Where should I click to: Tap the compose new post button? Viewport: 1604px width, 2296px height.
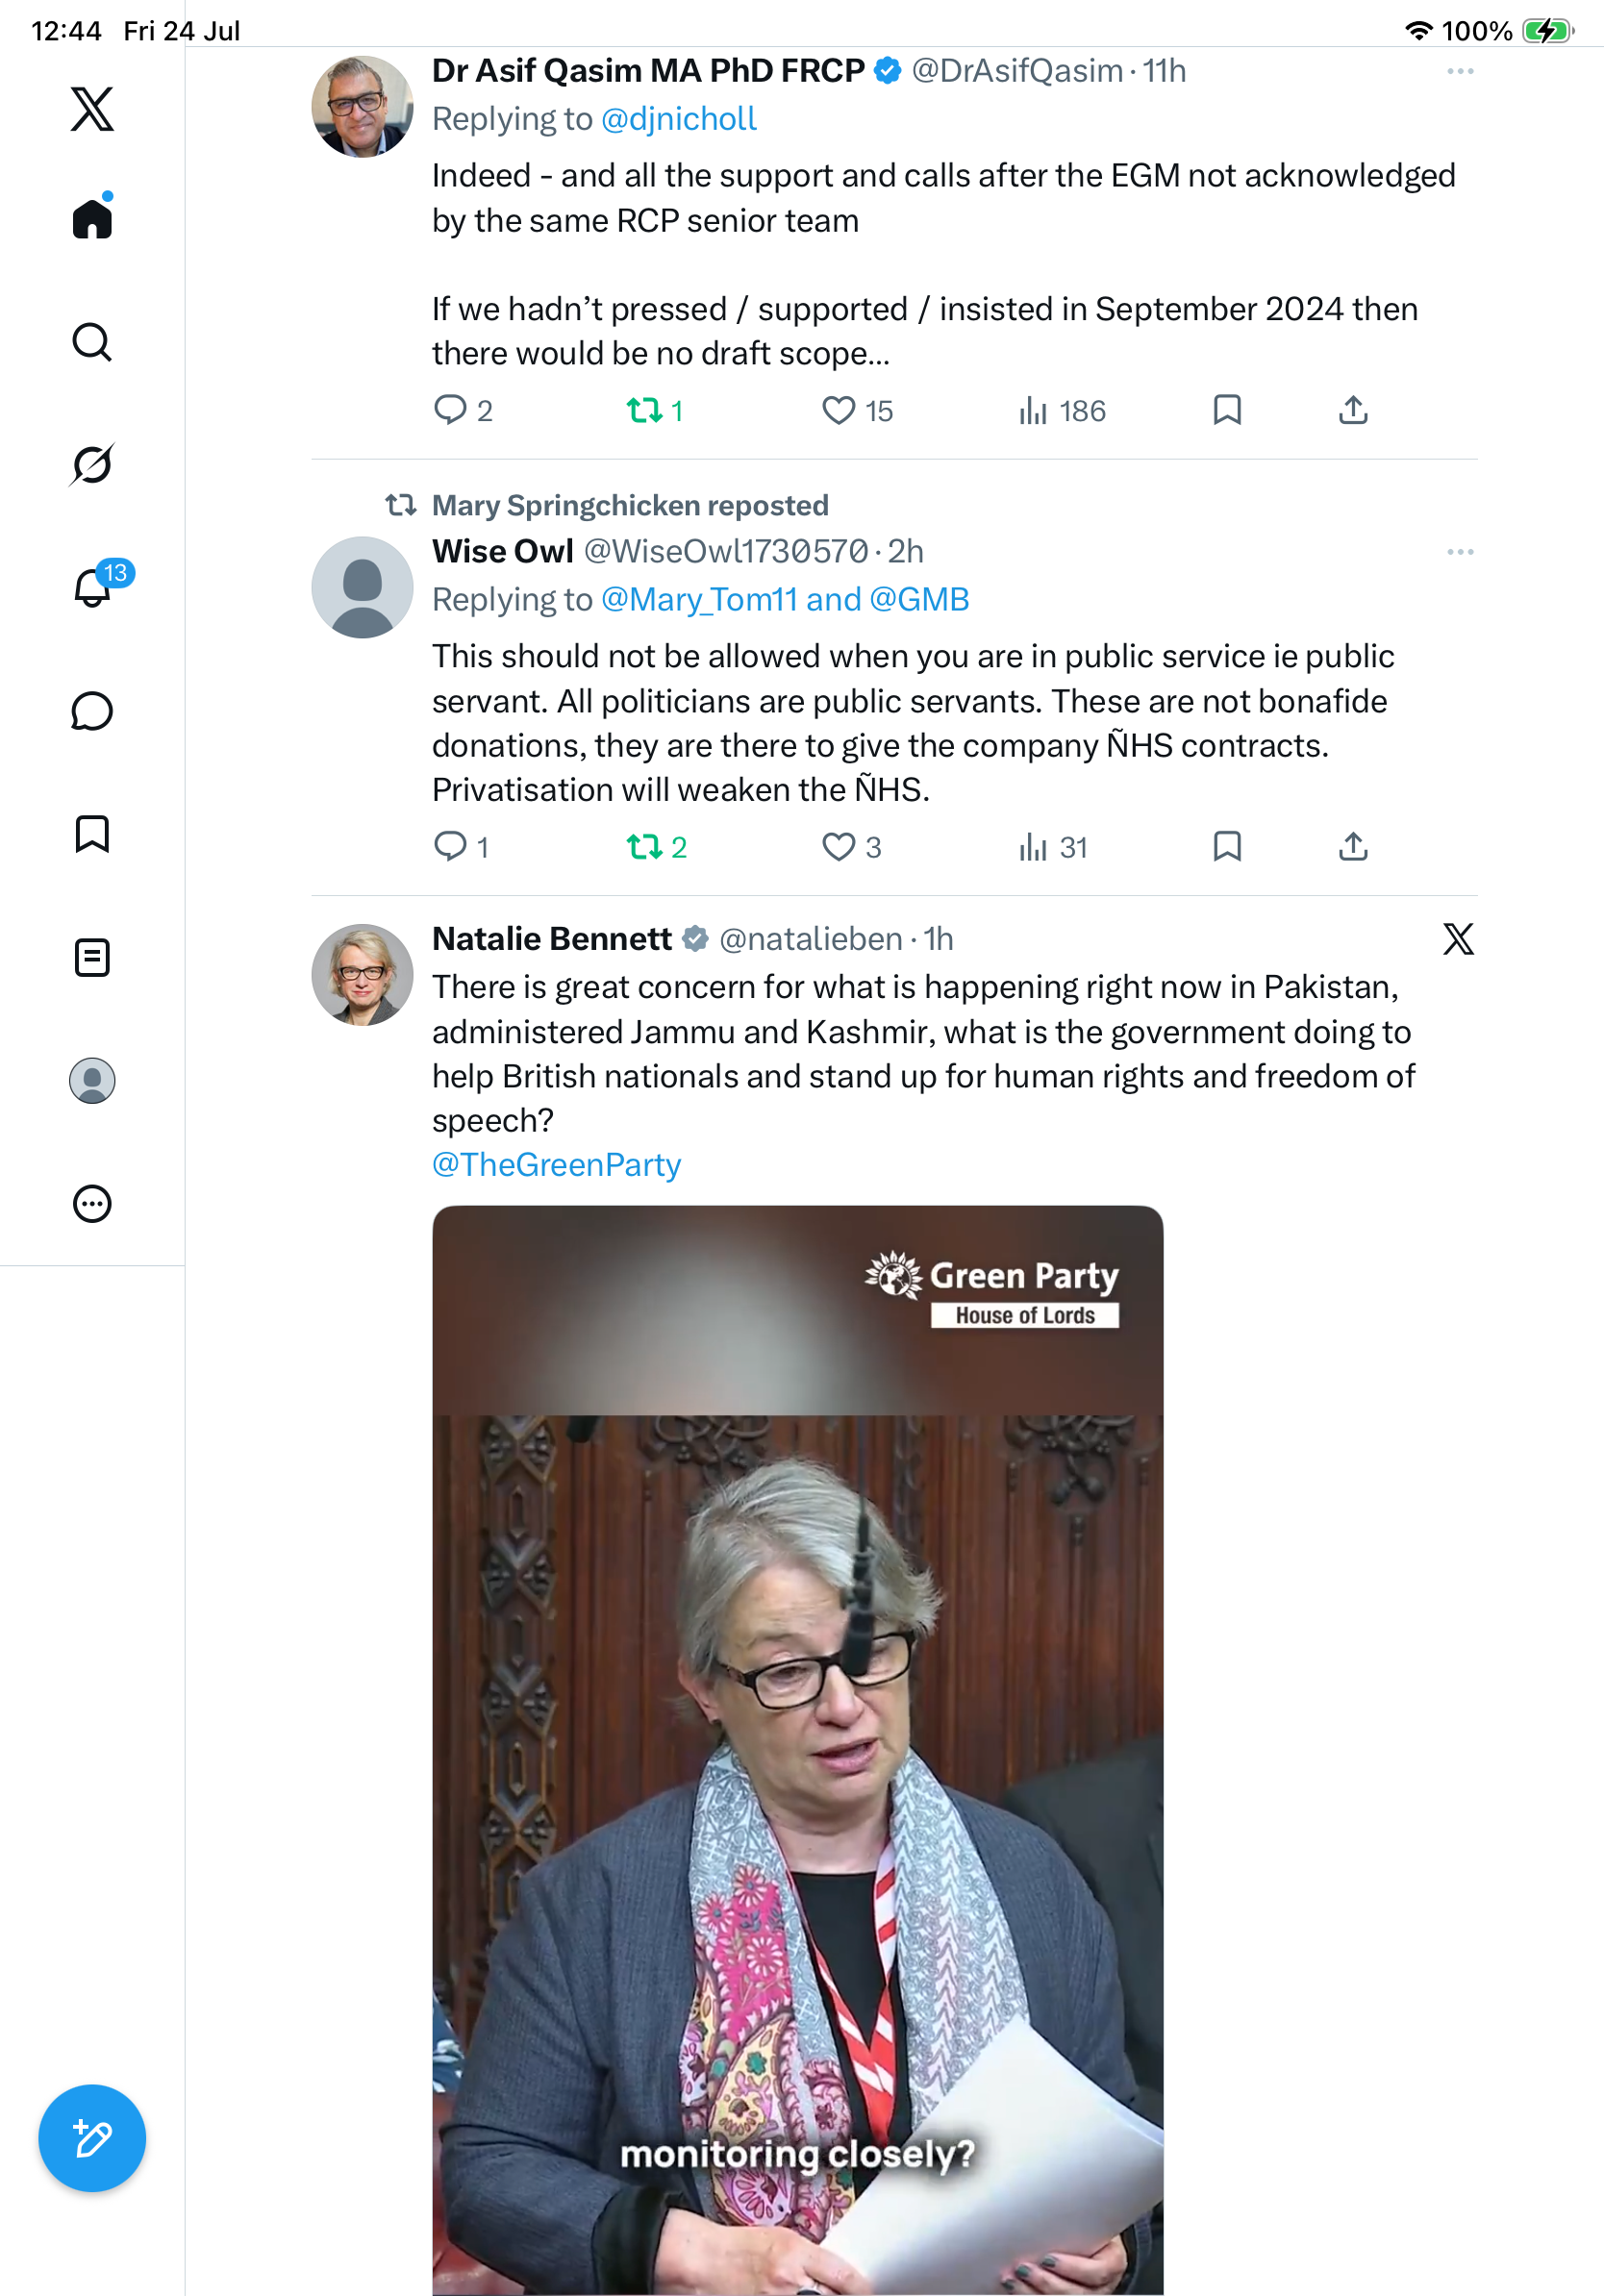[x=92, y=2138]
